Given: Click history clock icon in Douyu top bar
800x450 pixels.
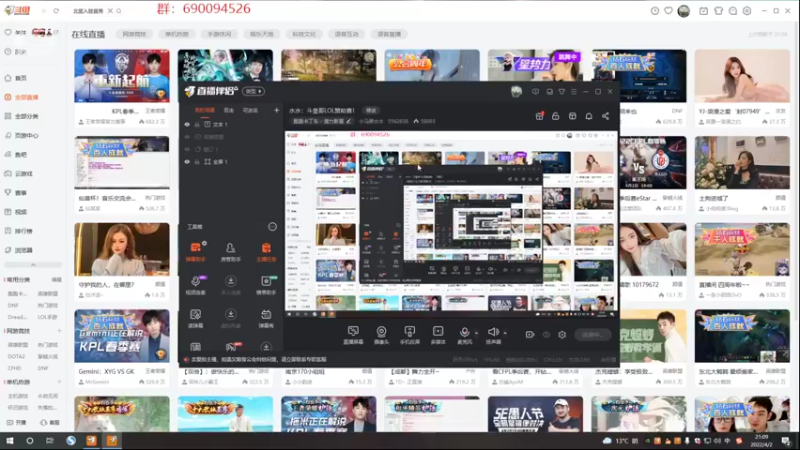Looking at the screenshot, I should pos(655,11).
